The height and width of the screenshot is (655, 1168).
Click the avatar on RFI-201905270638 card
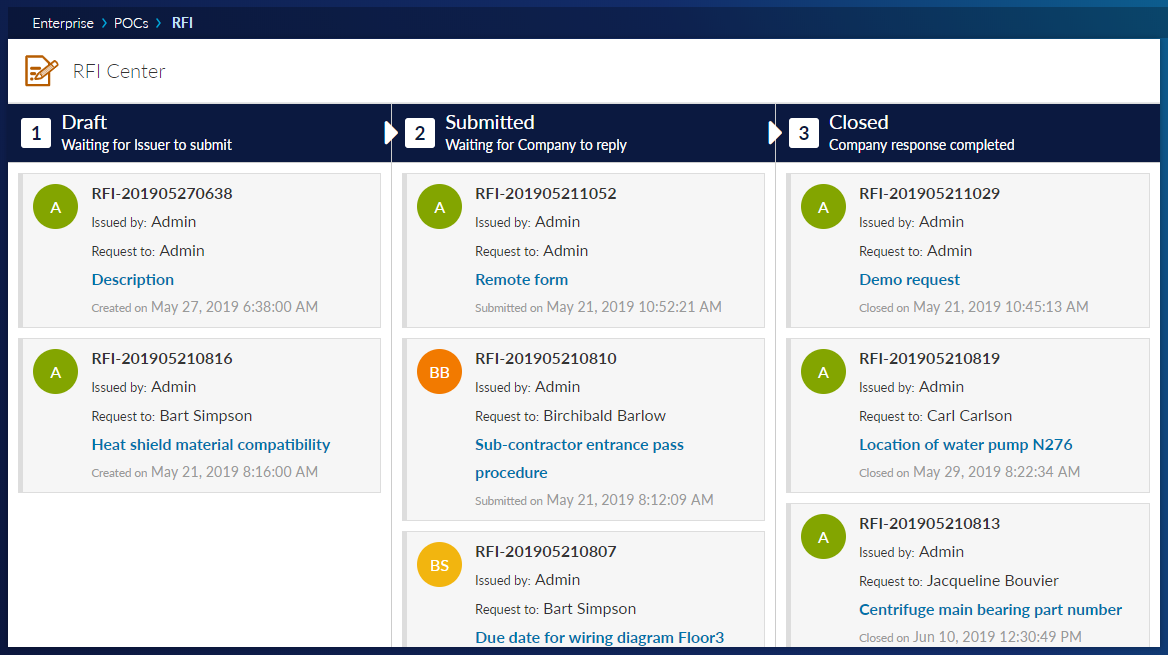(56, 207)
